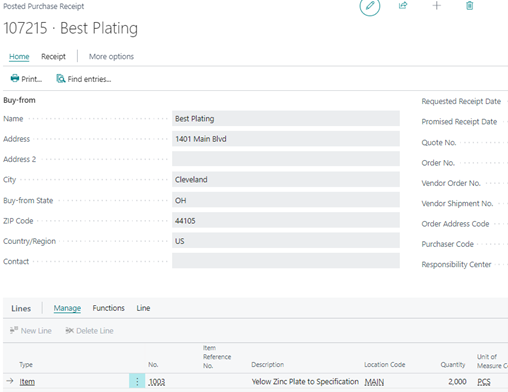
Task: Click the Item Reference No. column header
Action: [217, 357]
